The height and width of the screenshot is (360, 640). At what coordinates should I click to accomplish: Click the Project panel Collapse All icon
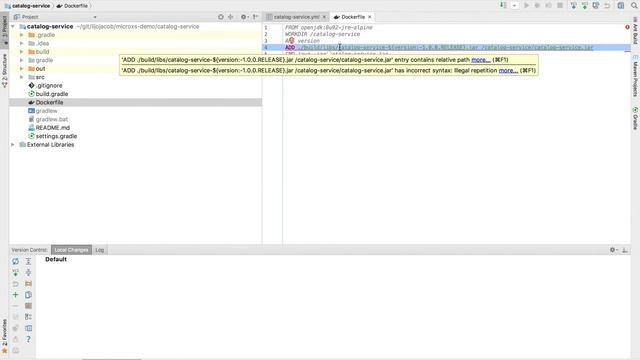point(231,17)
